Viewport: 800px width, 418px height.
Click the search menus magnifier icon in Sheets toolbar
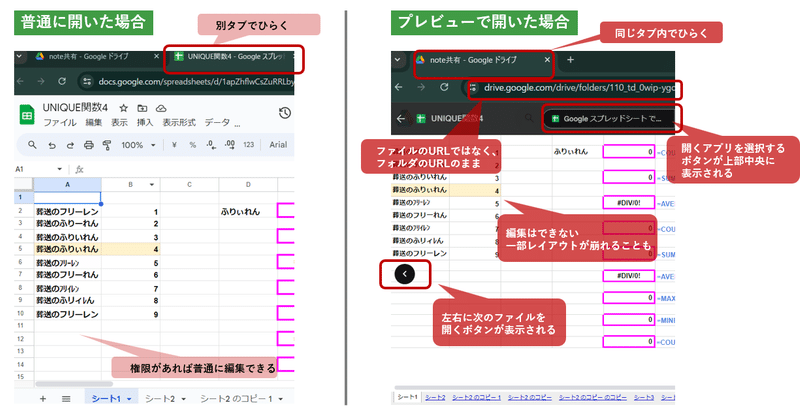32,145
